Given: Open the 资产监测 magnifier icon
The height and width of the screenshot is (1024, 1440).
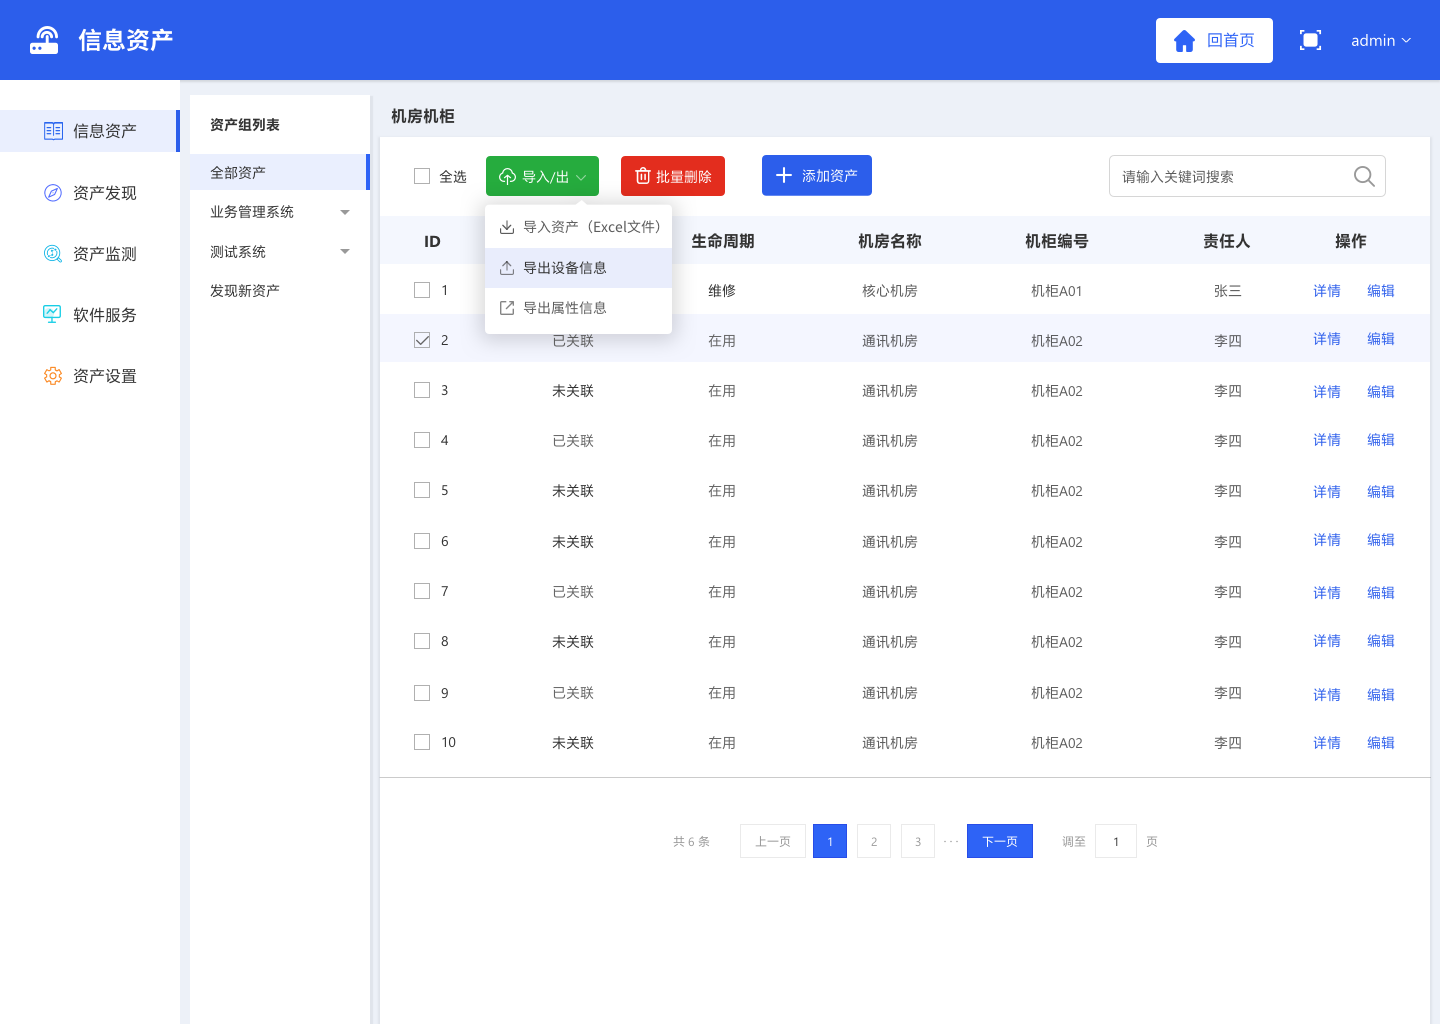Looking at the screenshot, I should [x=53, y=253].
